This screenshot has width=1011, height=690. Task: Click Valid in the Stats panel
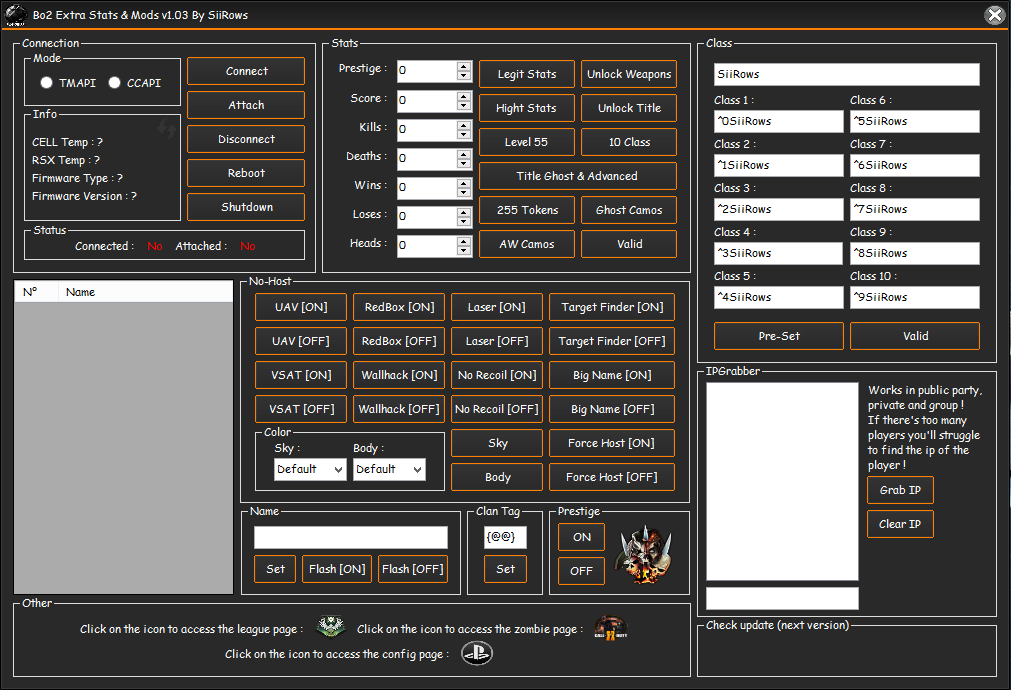629,244
